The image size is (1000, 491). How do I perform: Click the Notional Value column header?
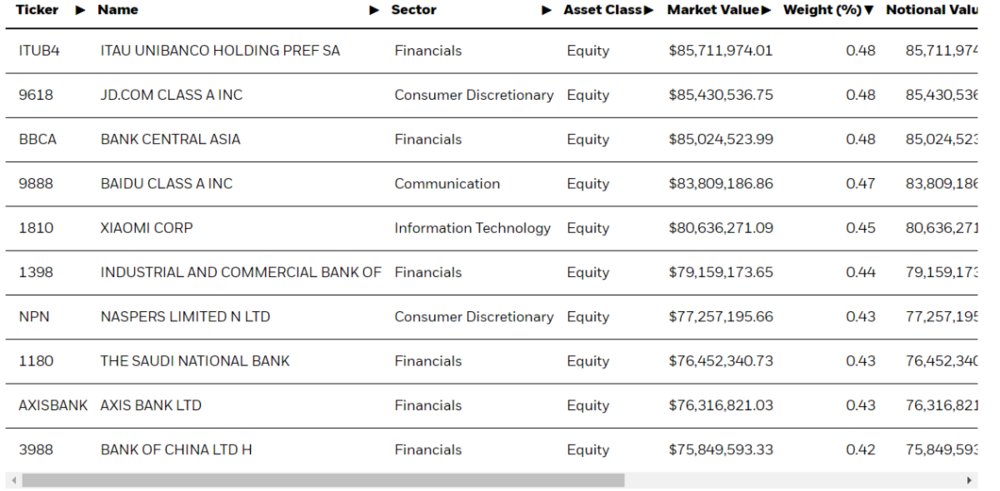[931, 10]
